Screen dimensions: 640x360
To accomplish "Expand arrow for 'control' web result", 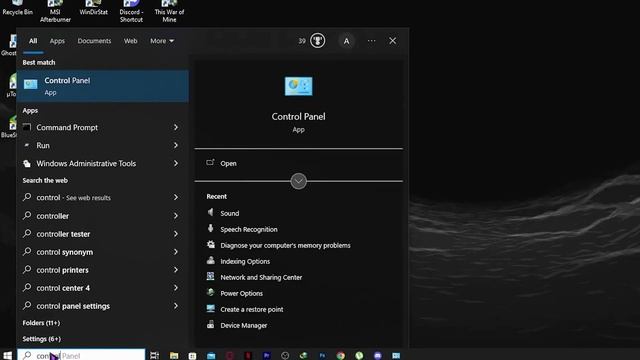I will pyautogui.click(x=176, y=198).
